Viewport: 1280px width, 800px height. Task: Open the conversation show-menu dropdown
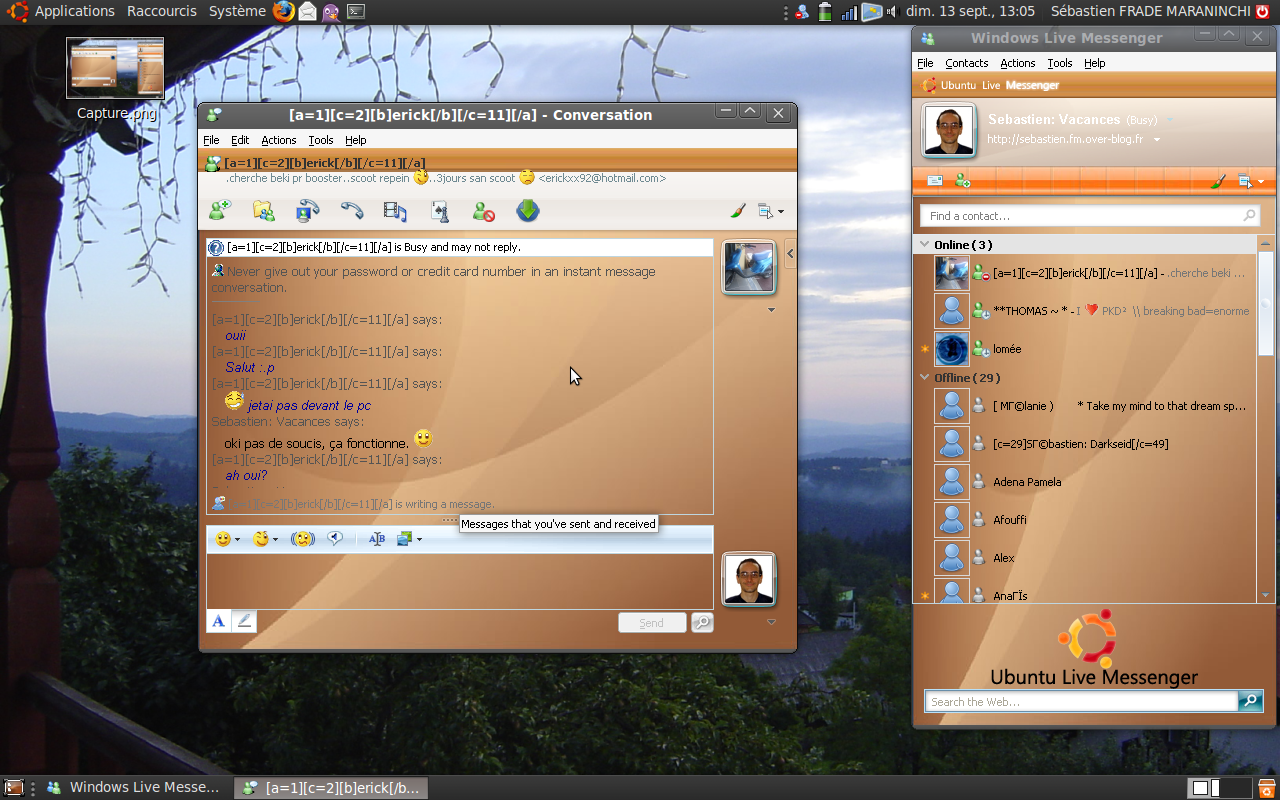coord(770,211)
